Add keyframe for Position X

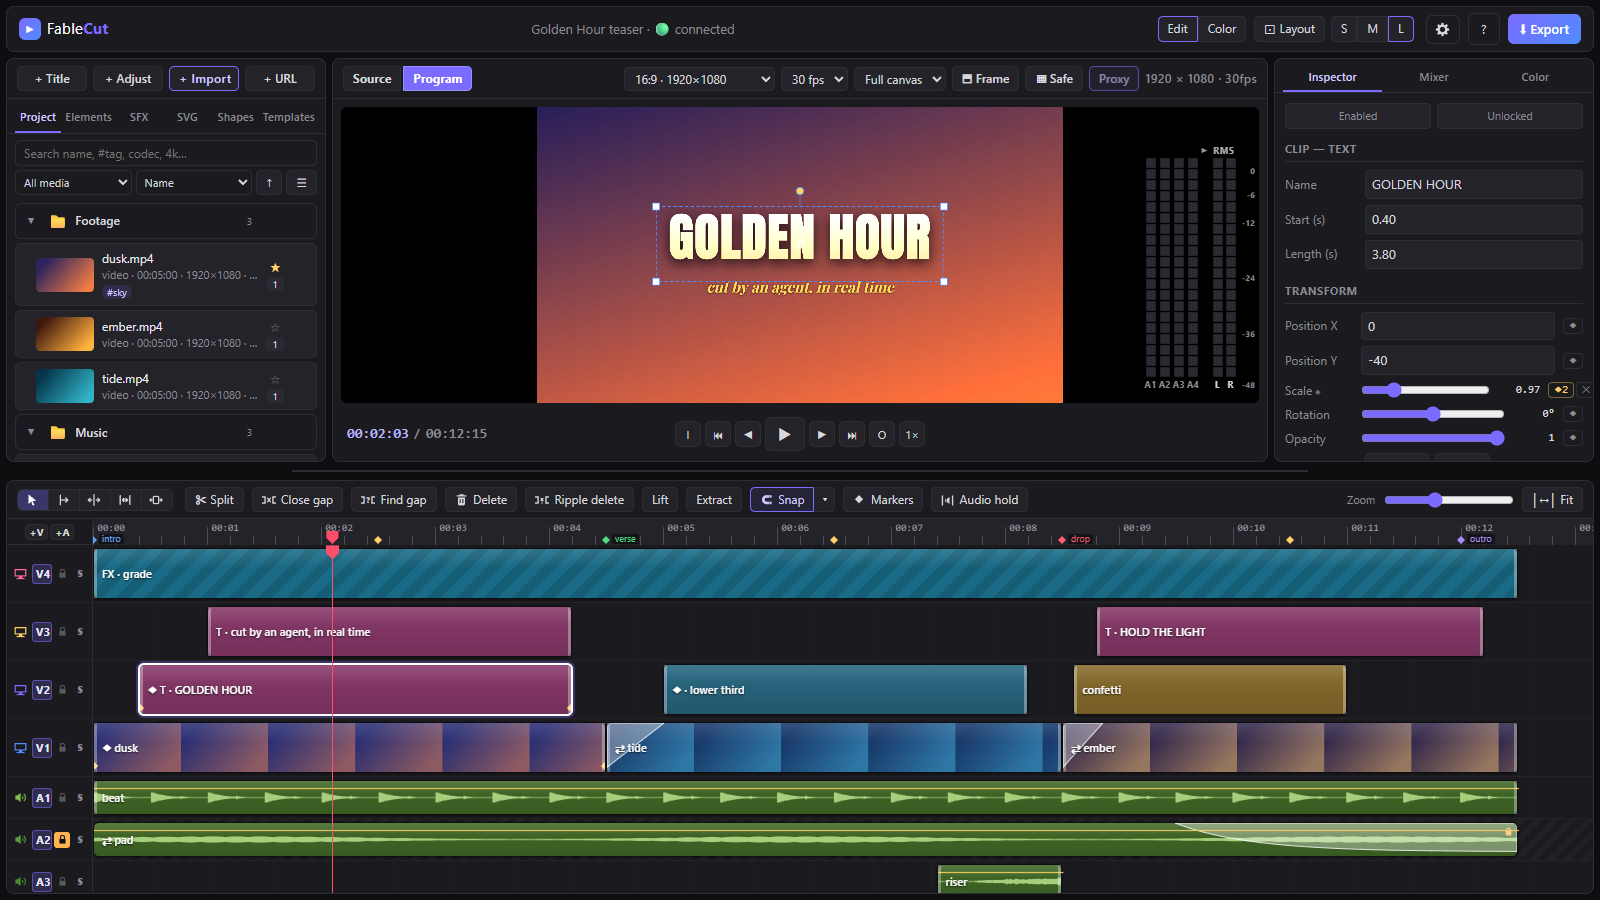[1573, 326]
